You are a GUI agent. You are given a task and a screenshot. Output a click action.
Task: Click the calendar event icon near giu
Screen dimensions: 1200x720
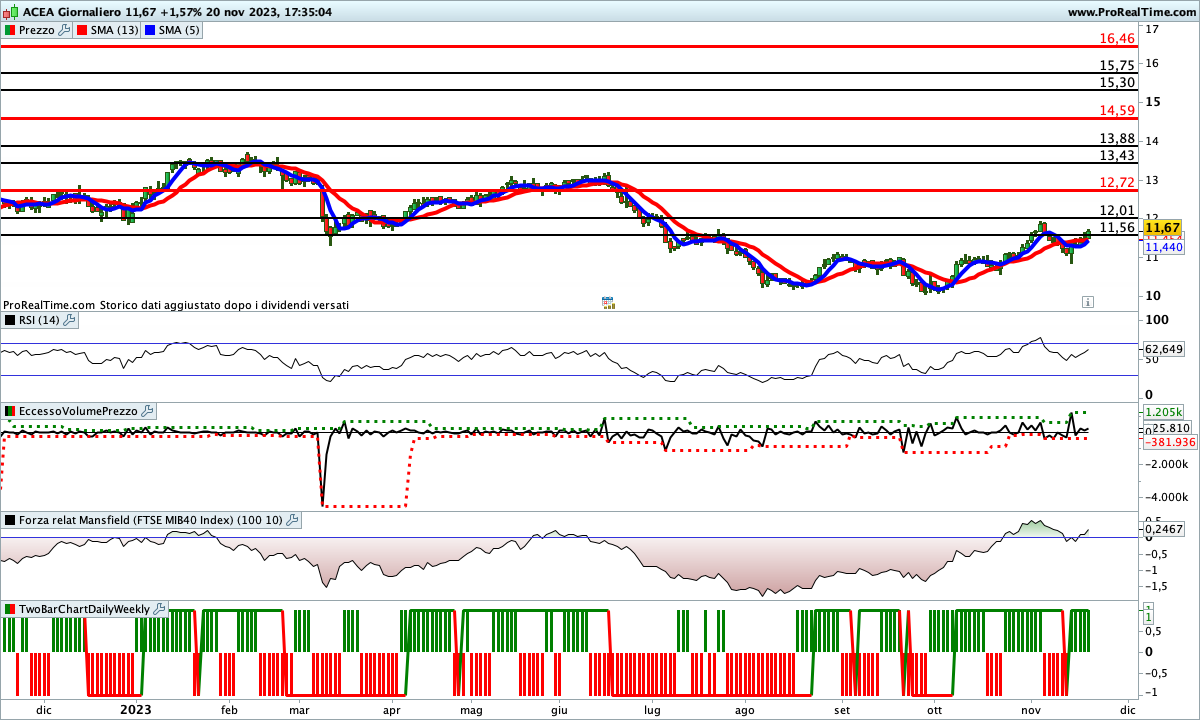tap(607, 301)
